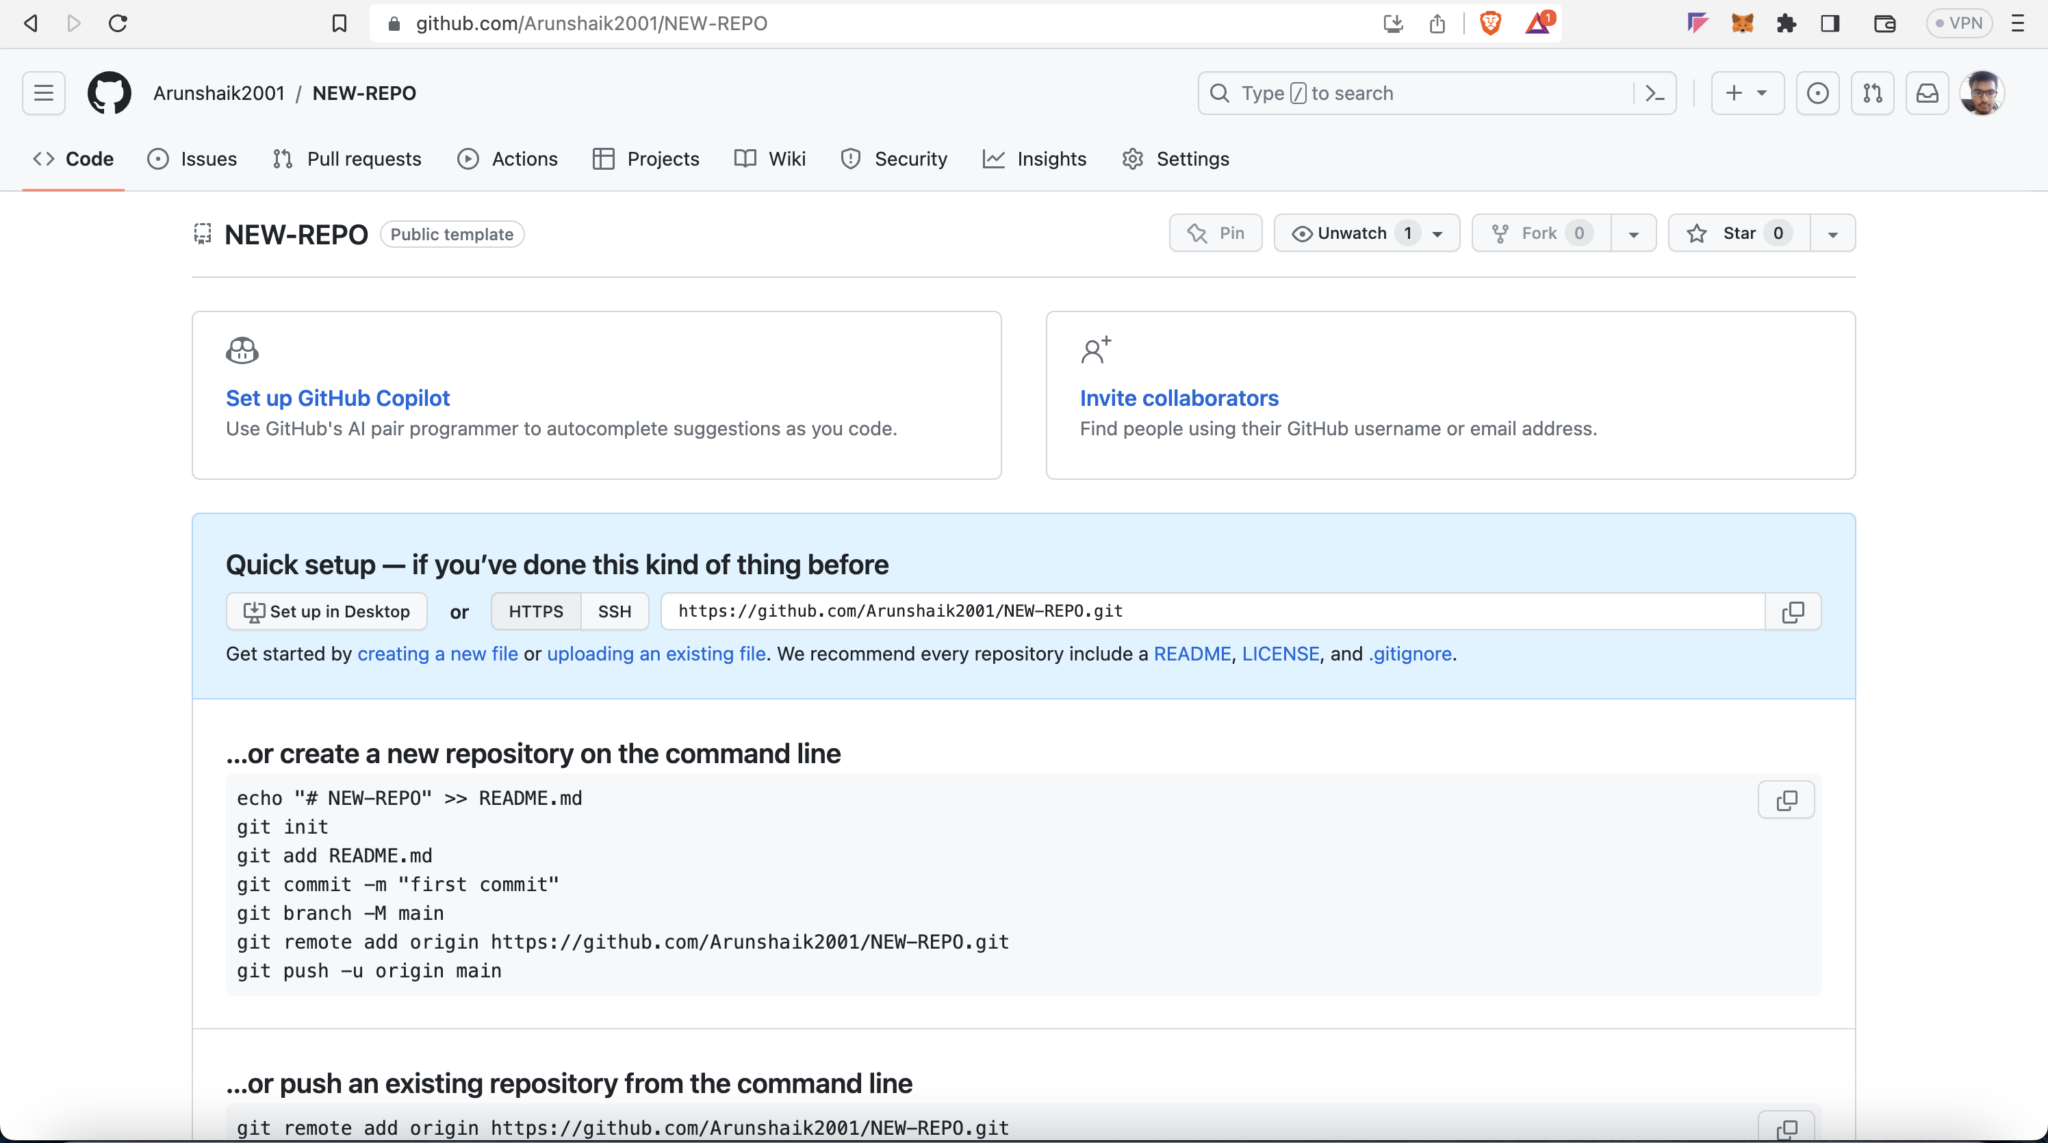This screenshot has height=1143, width=2048.
Task: Open the global navigation hamburger menu
Action: (43, 92)
